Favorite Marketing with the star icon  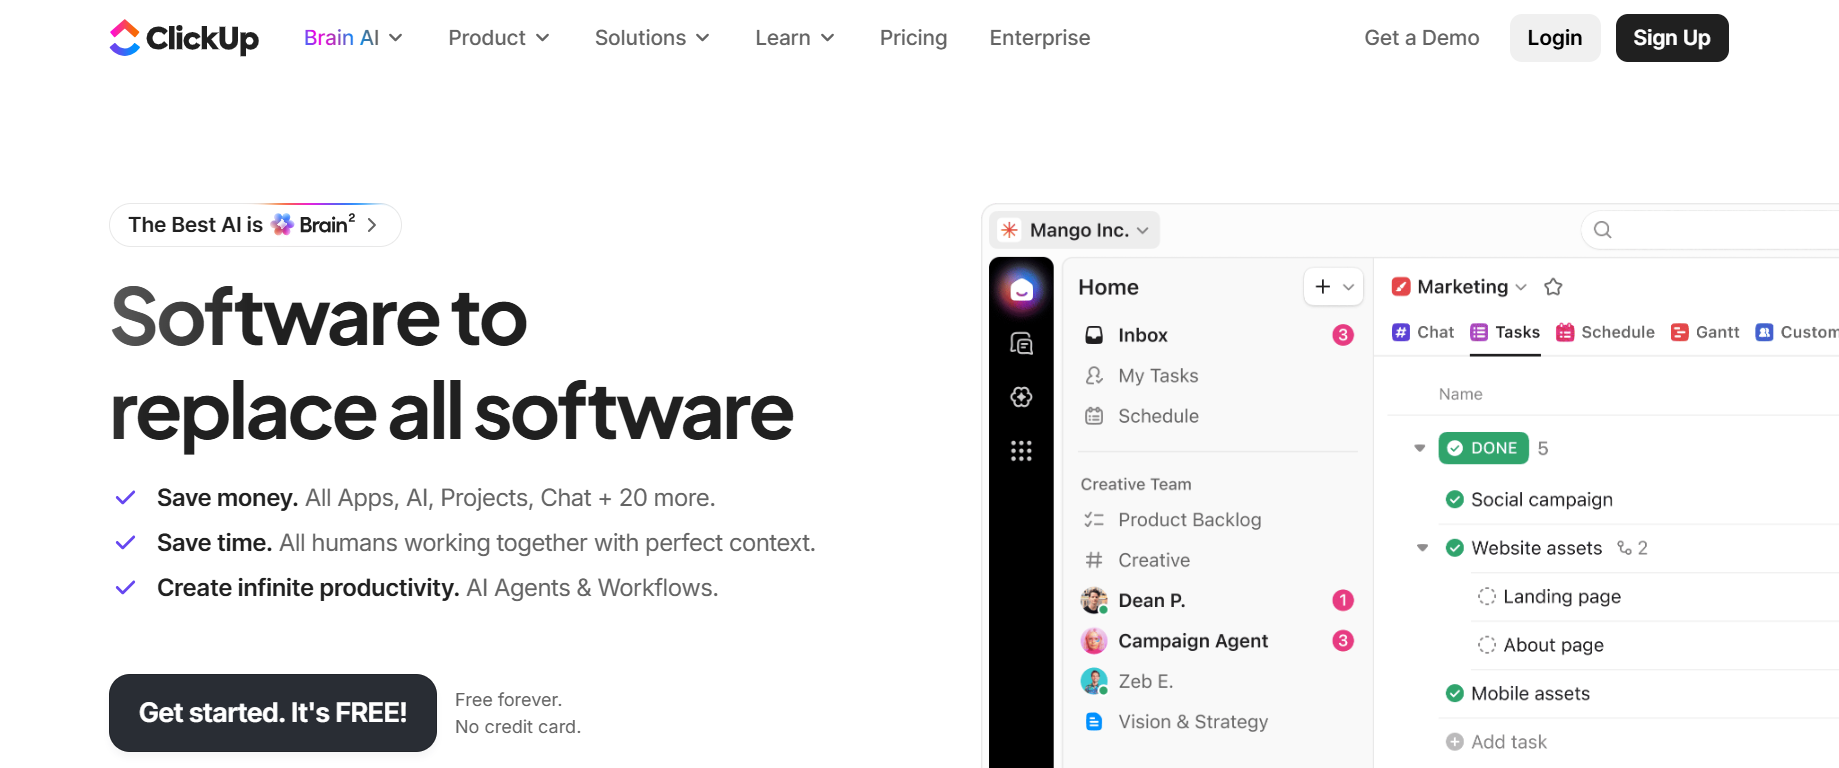pyautogui.click(x=1553, y=287)
